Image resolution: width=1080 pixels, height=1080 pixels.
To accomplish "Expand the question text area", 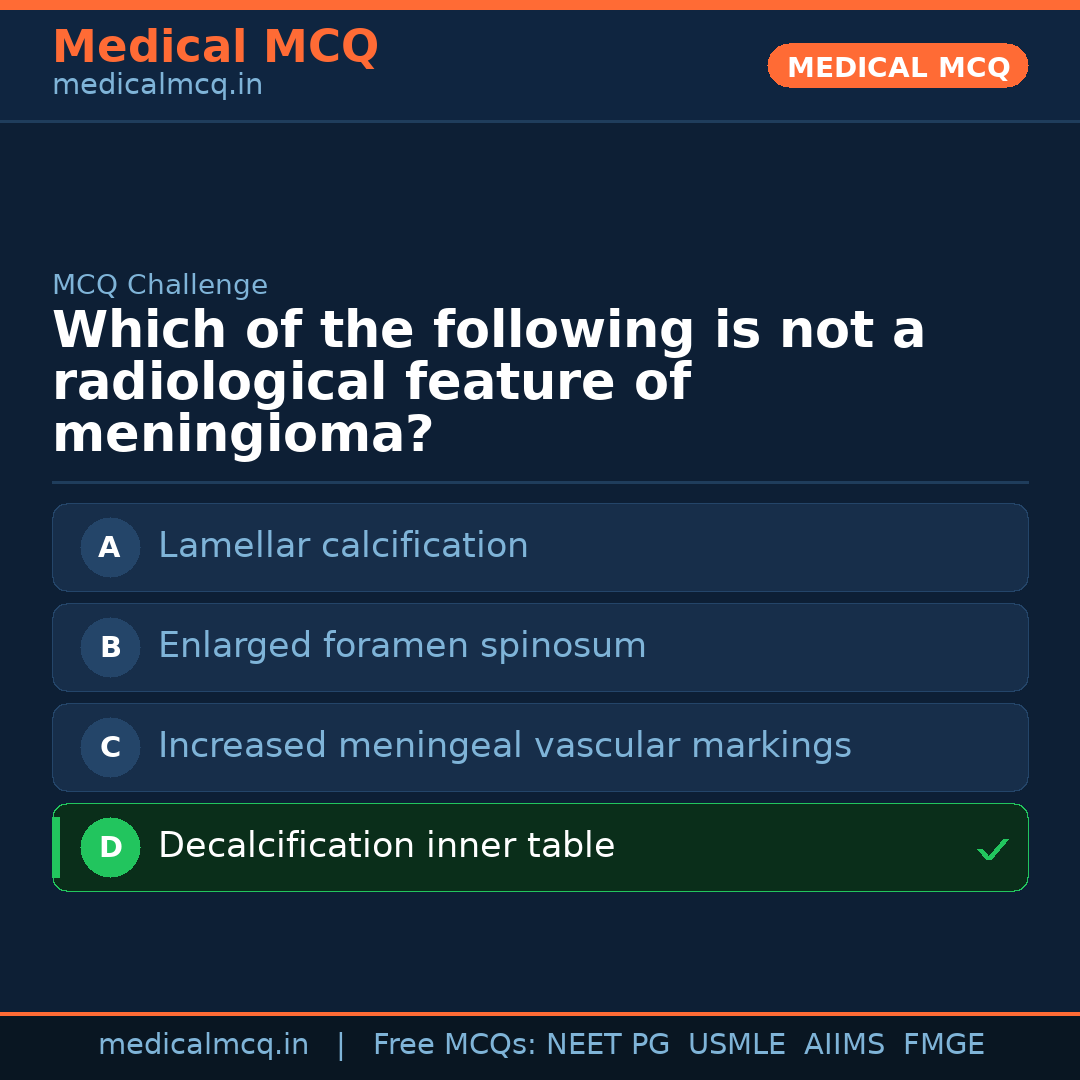I will tap(488, 380).
